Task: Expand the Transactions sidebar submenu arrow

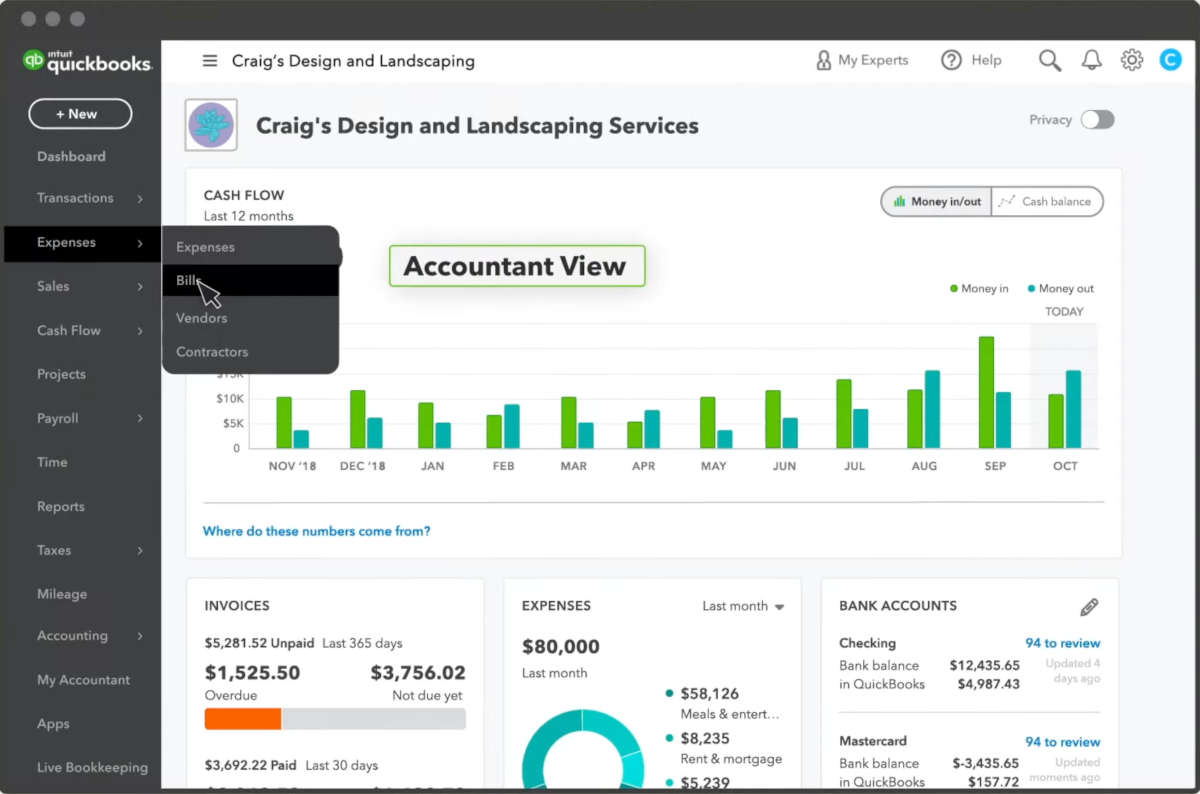Action: click(140, 199)
